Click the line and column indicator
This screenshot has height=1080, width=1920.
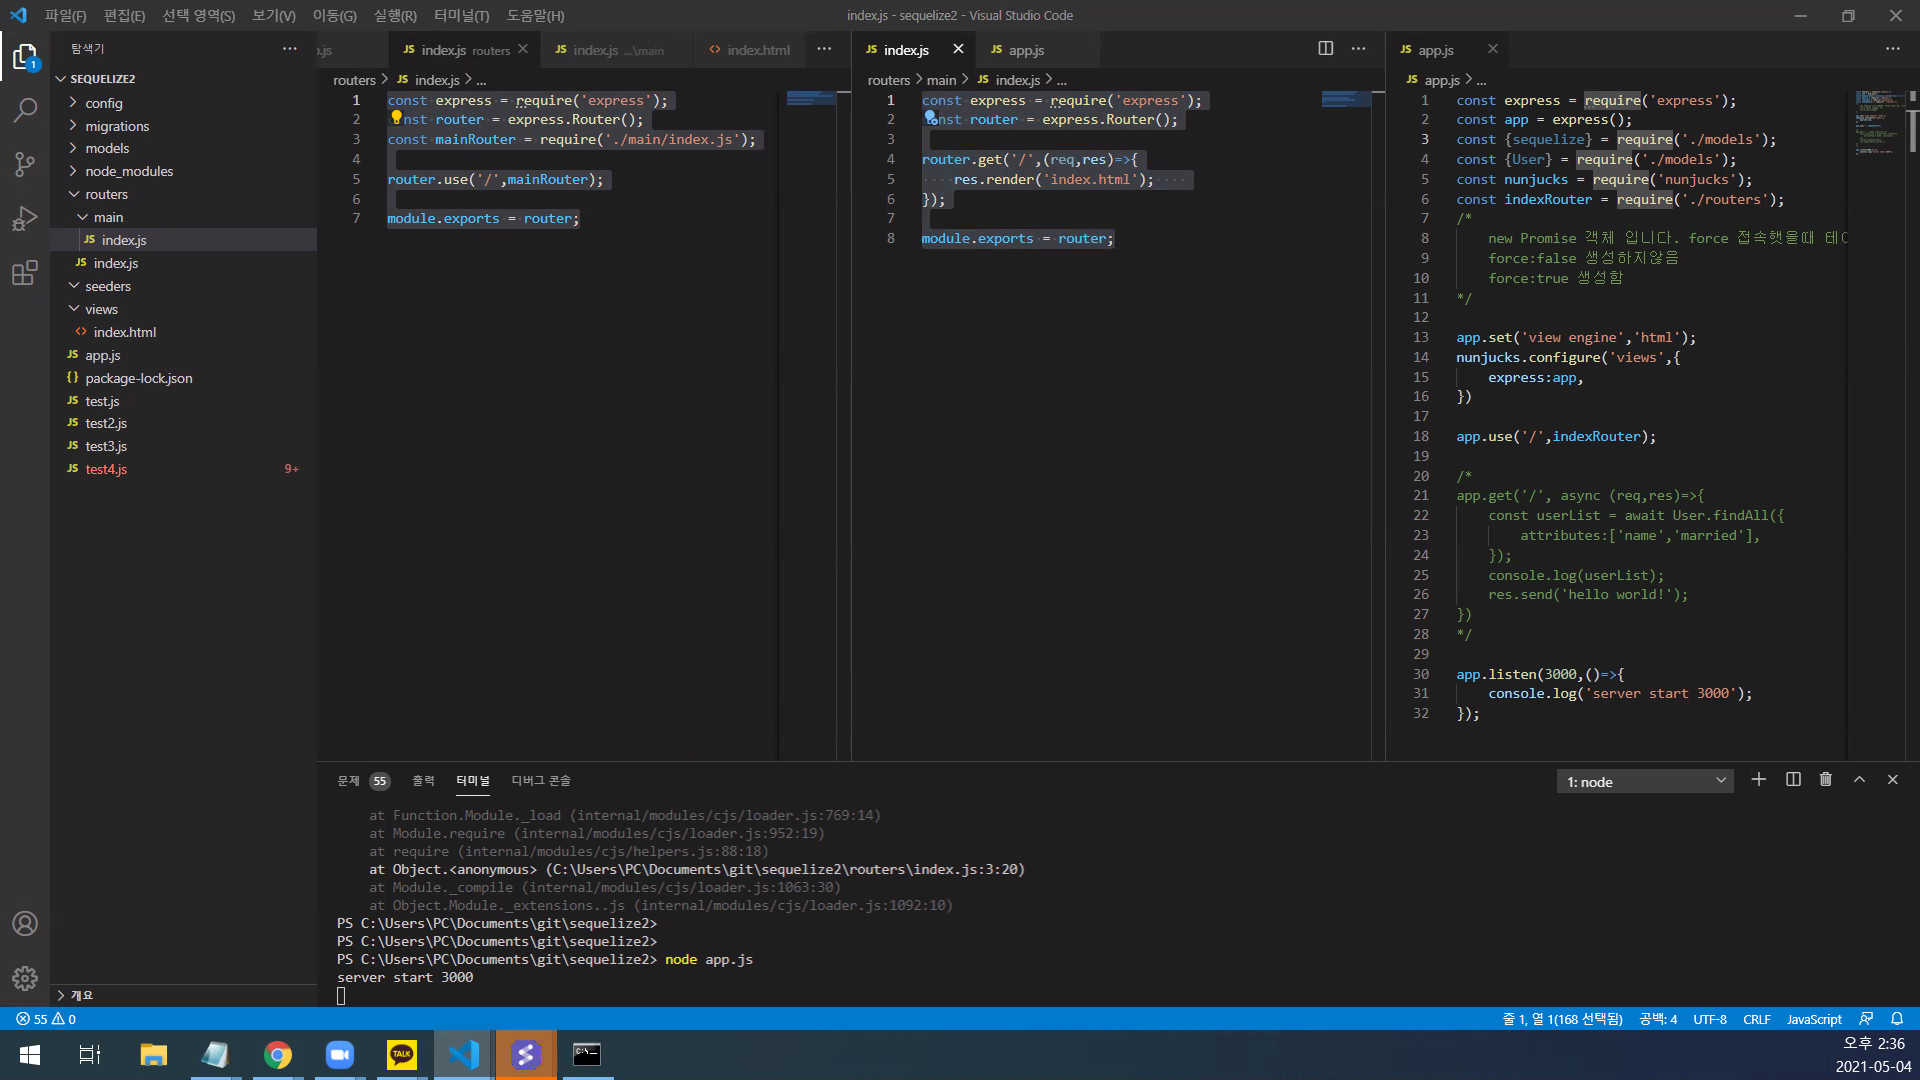[x=1562, y=1019]
